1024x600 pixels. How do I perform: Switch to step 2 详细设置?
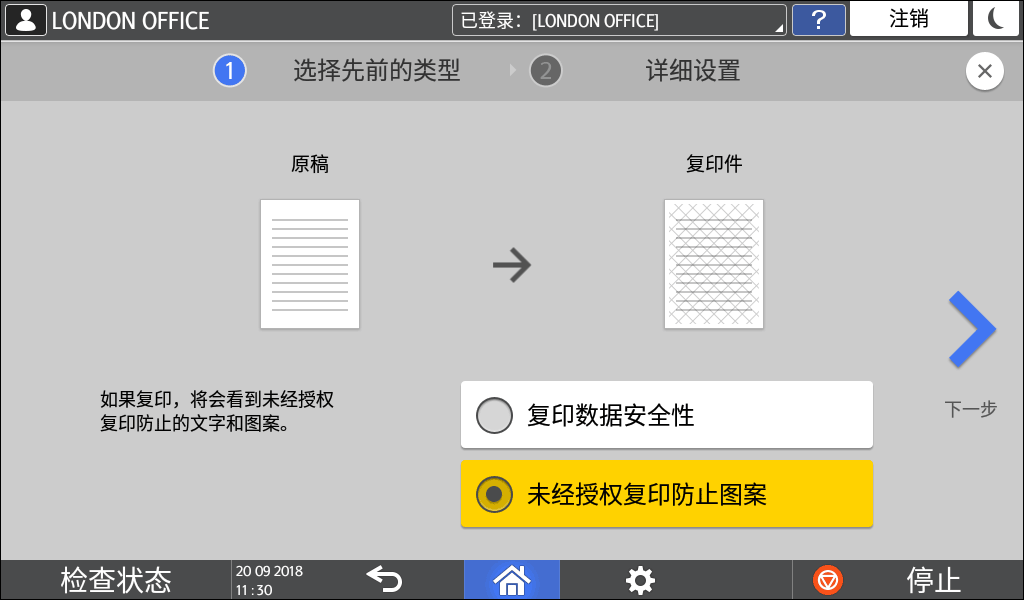(x=546, y=70)
